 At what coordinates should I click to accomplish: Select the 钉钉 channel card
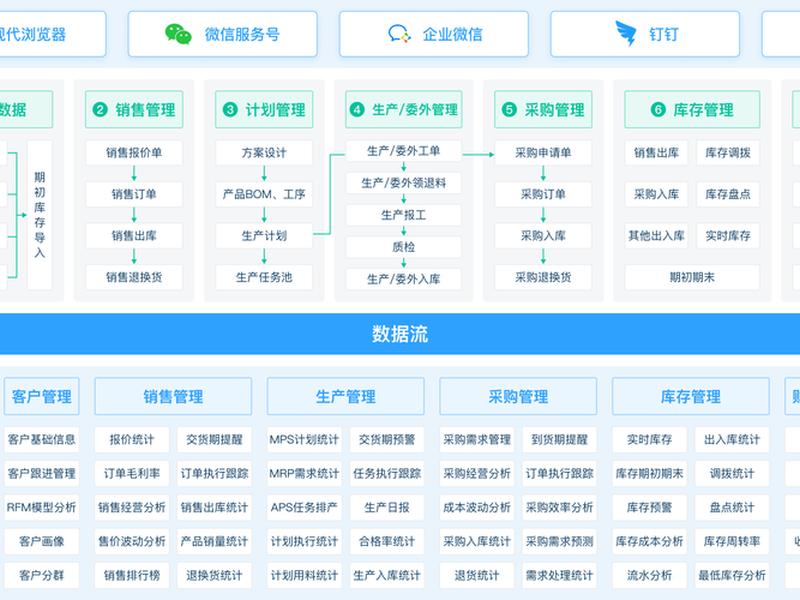pos(645,34)
